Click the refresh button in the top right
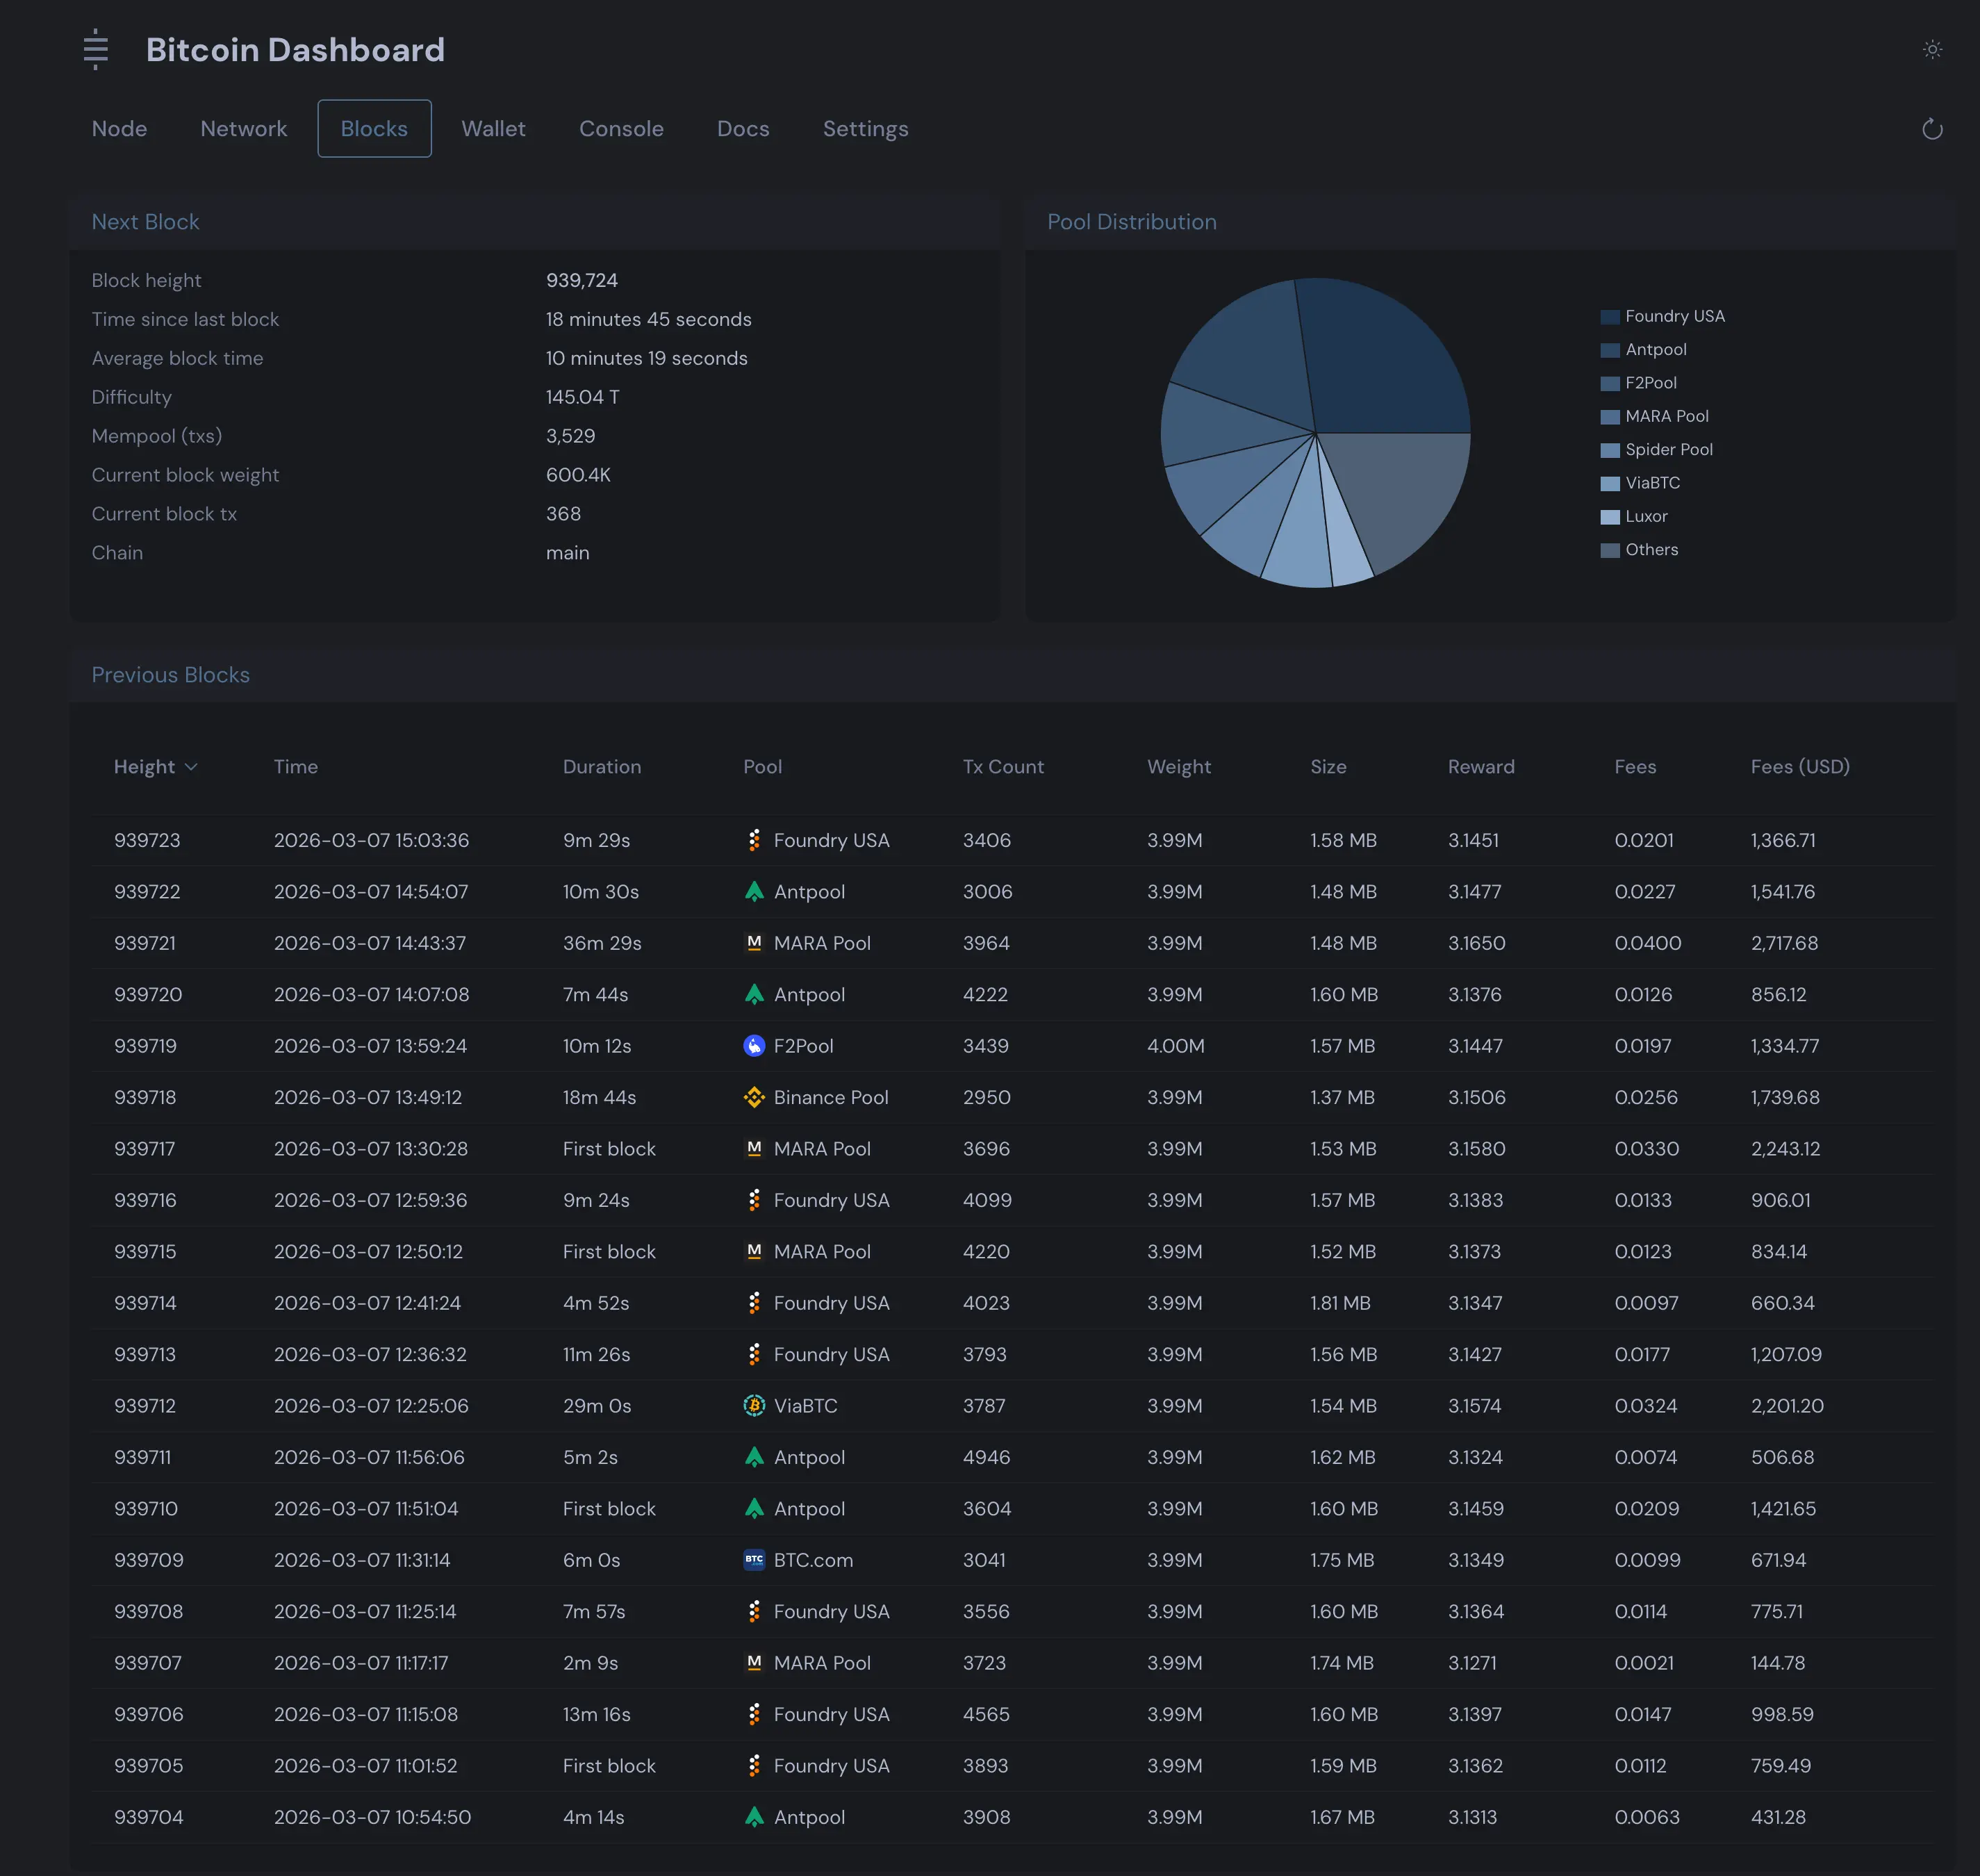The image size is (1980, 1876). (x=1932, y=129)
